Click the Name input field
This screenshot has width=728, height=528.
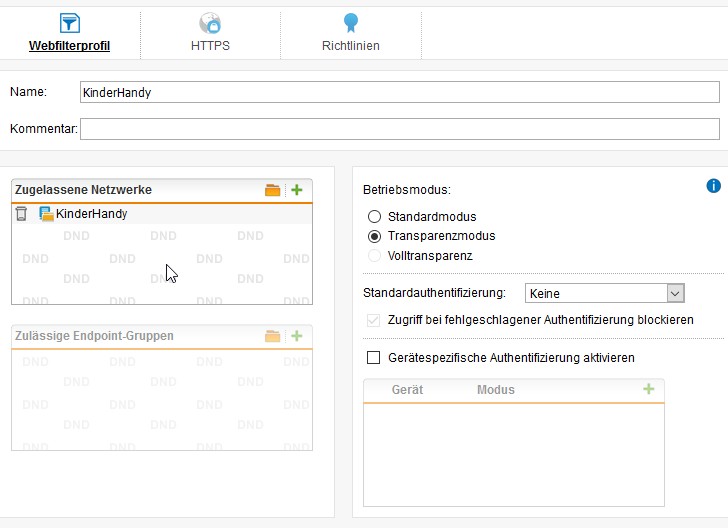point(400,92)
